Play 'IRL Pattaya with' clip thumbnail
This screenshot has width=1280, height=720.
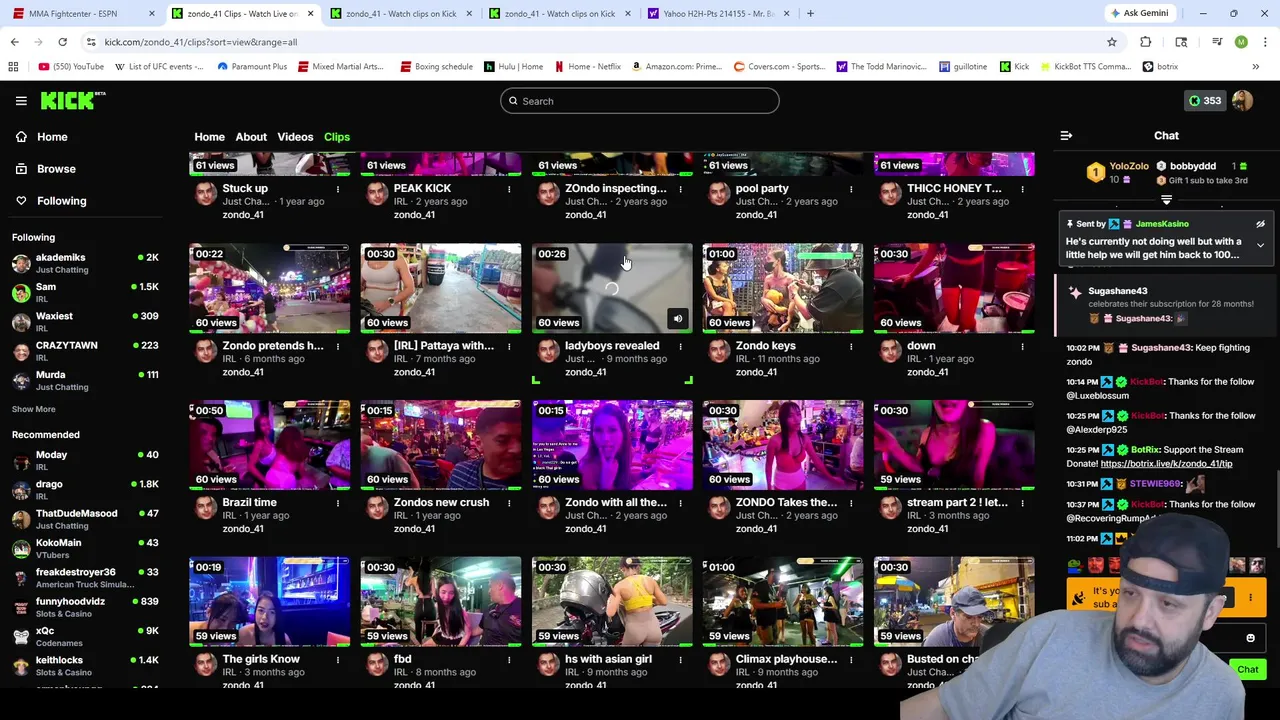[441, 288]
